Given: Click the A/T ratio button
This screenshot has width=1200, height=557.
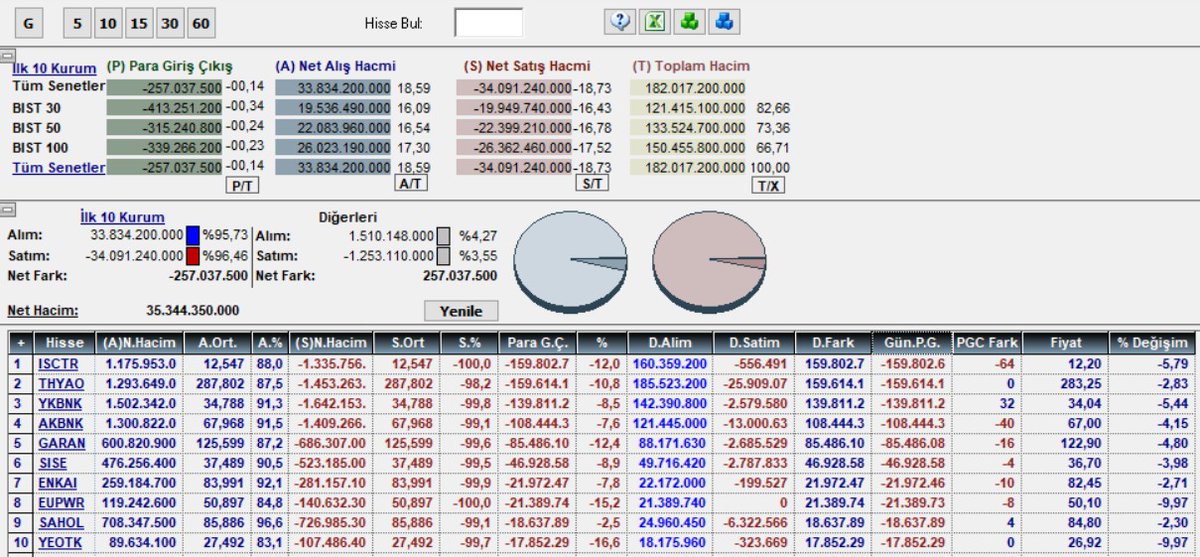Looking at the screenshot, I should click(410, 185).
